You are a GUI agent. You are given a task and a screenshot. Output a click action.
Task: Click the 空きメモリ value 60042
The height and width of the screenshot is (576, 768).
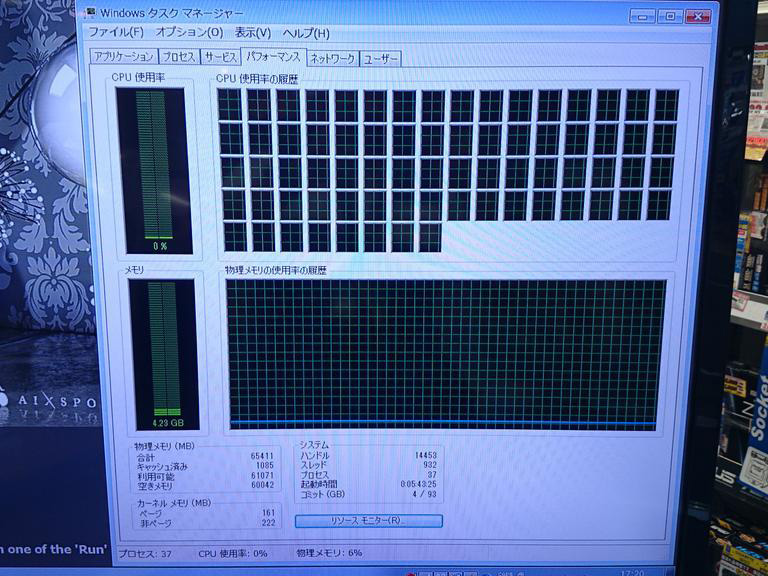coord(263,485)
